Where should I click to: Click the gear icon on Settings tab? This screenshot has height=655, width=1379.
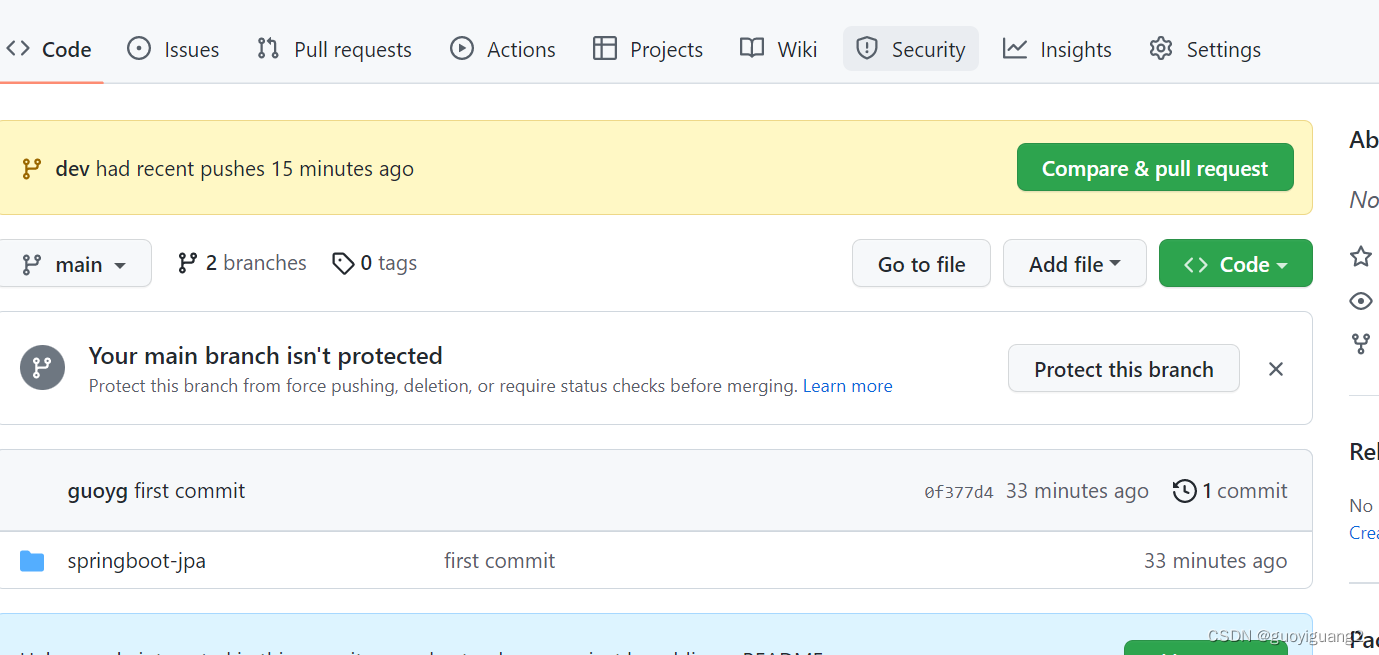(x=1160, y=48)
